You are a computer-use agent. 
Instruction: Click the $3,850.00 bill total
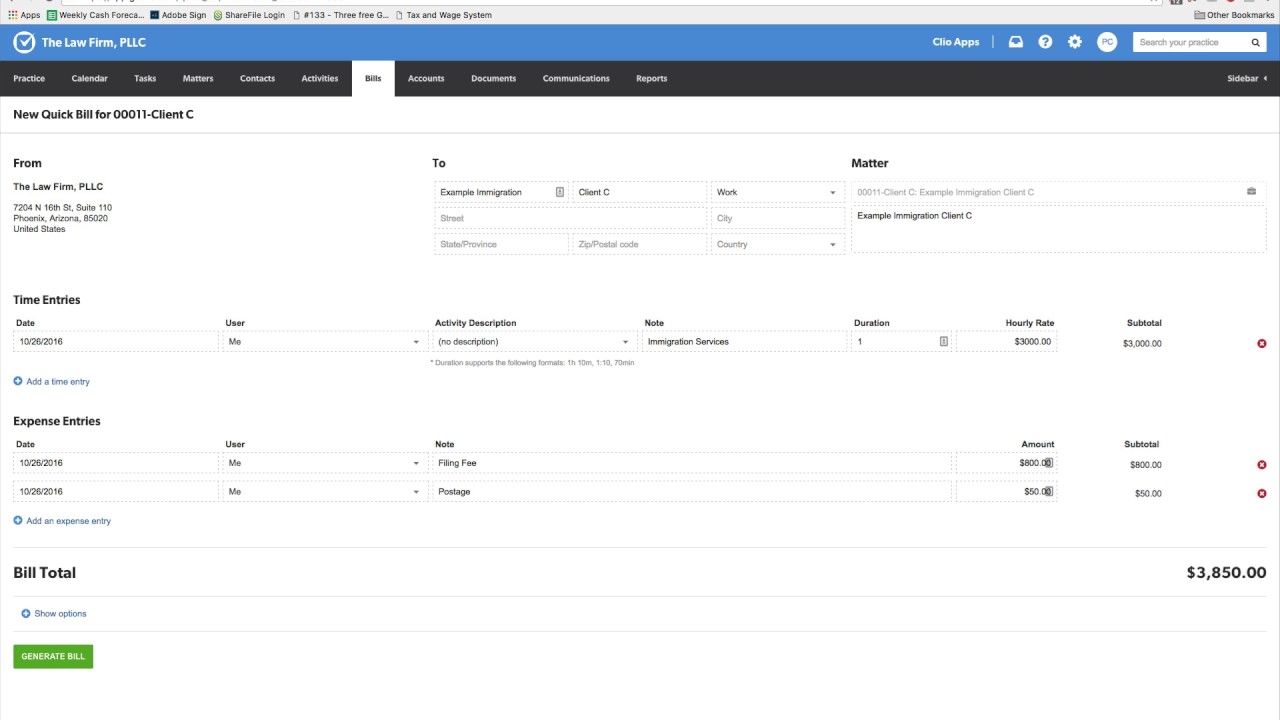[x=1226, y=573]
